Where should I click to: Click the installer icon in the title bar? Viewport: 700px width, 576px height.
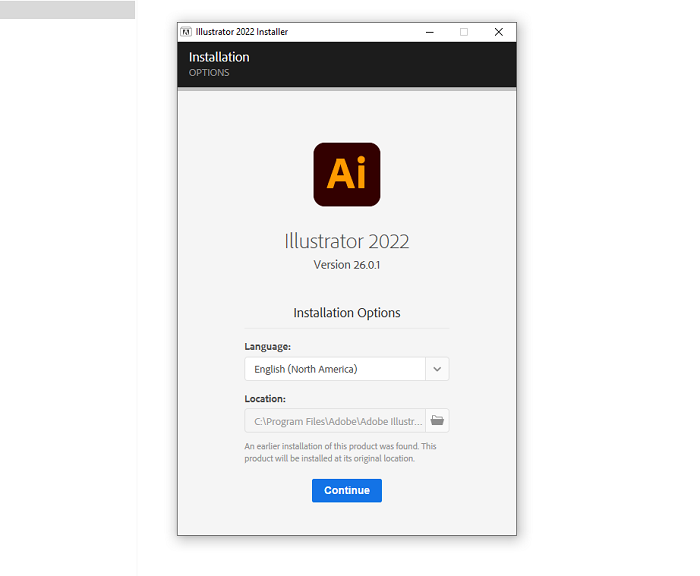(x=186, y=32)
